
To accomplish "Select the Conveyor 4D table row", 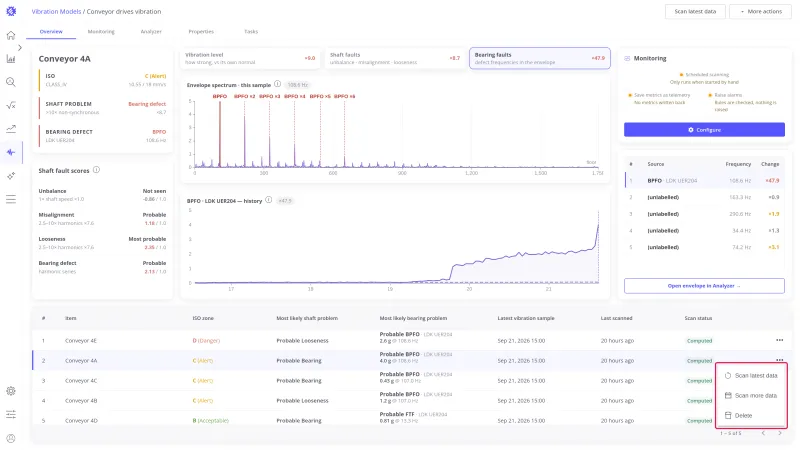I will [411, 420].
